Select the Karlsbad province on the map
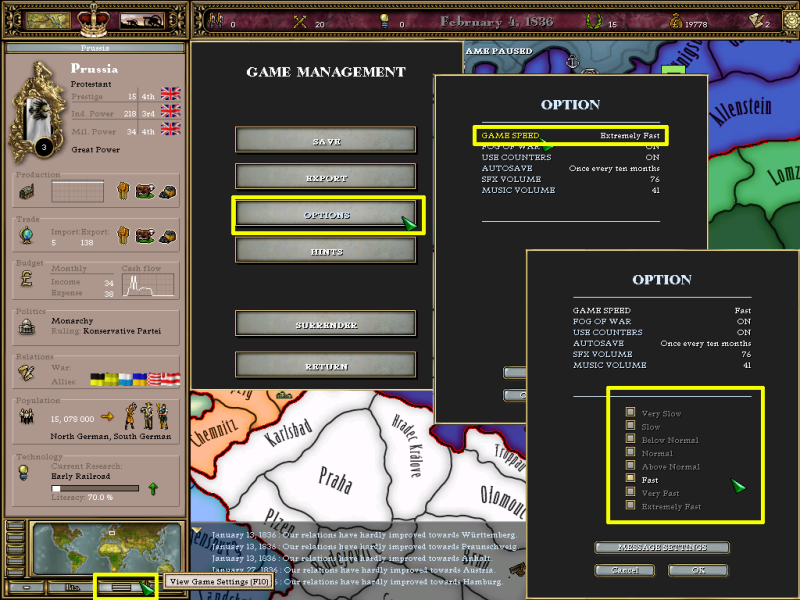The image size is (800, 600). [288, 433]
